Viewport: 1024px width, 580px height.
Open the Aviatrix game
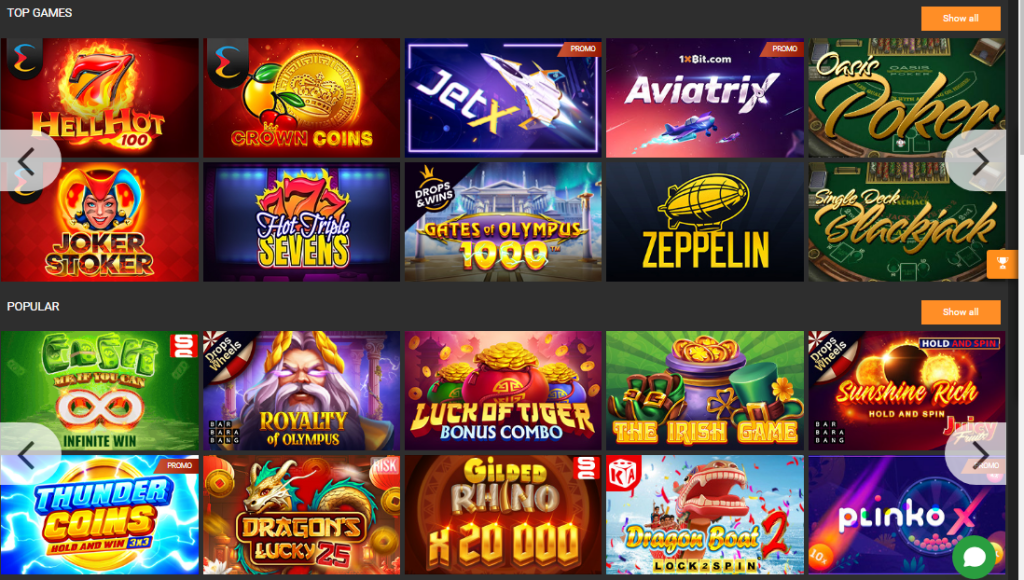705,97
